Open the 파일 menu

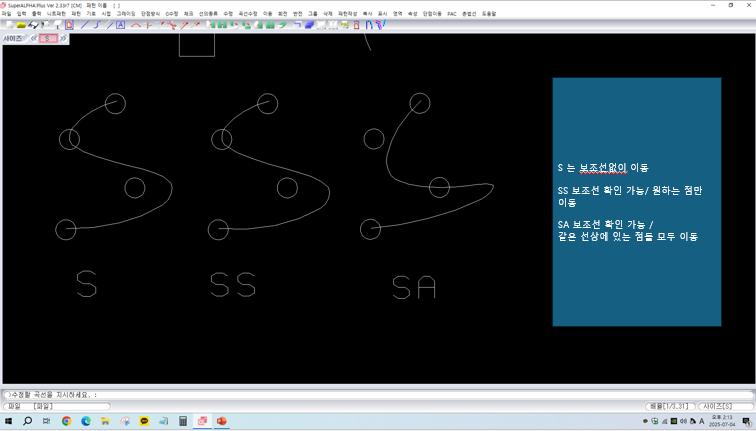pos(6,14)
